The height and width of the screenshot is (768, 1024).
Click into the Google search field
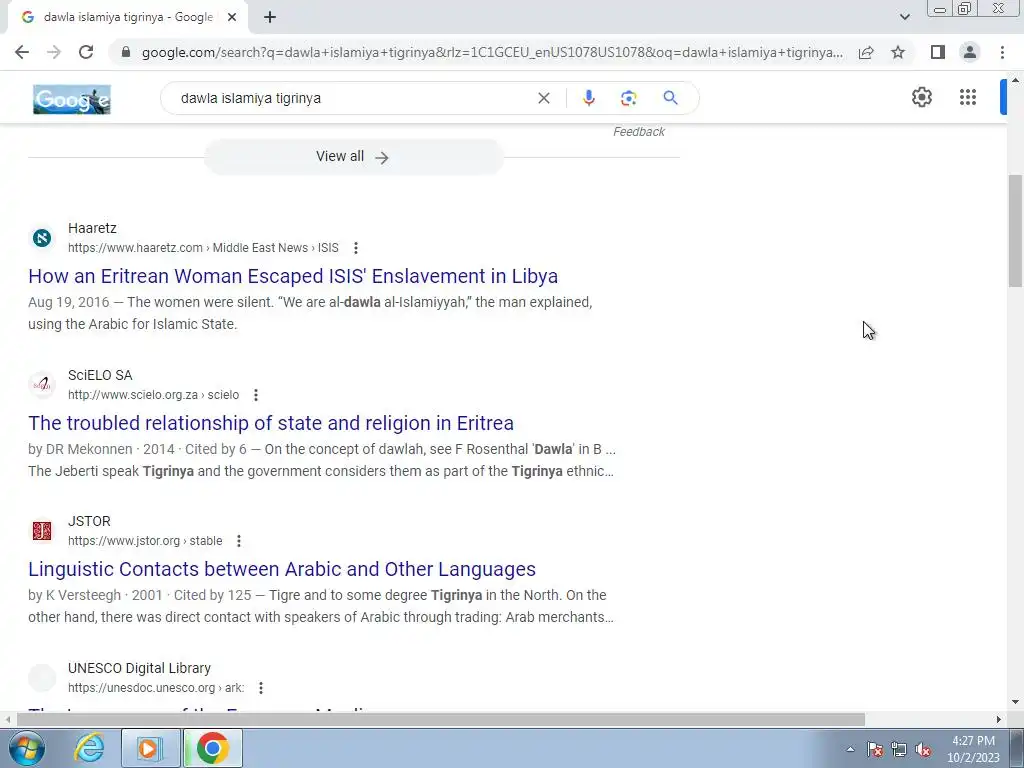tap(353, 98)
